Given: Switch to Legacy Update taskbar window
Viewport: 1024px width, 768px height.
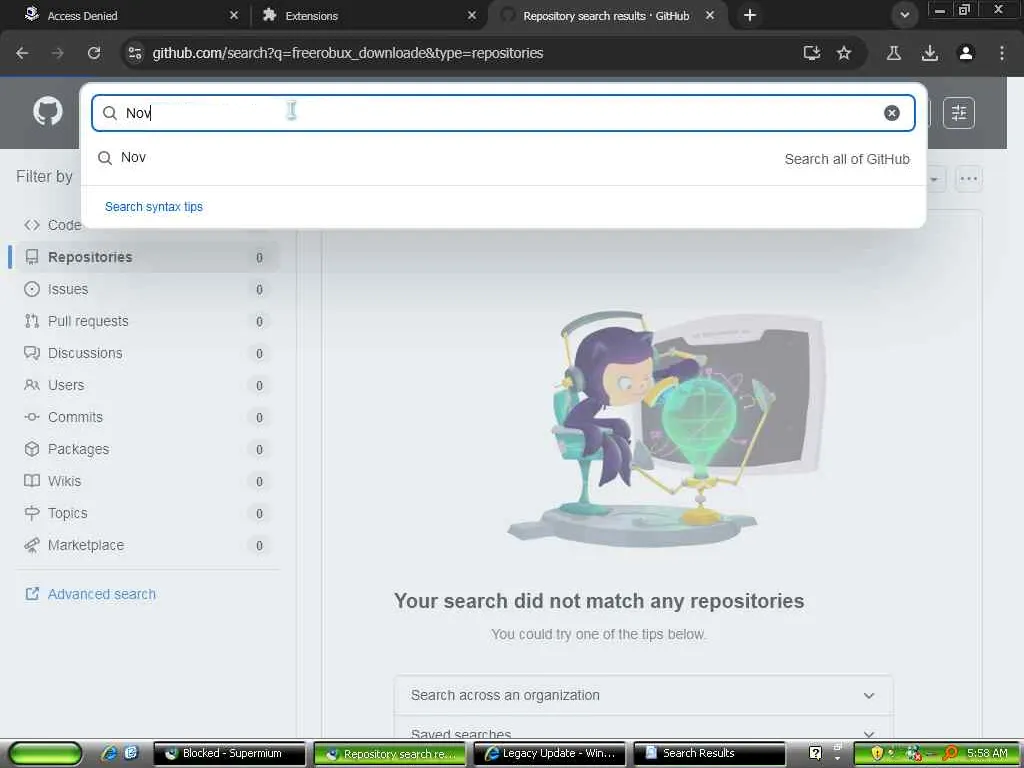Looking at the screenshot, I should click(550, 754).
